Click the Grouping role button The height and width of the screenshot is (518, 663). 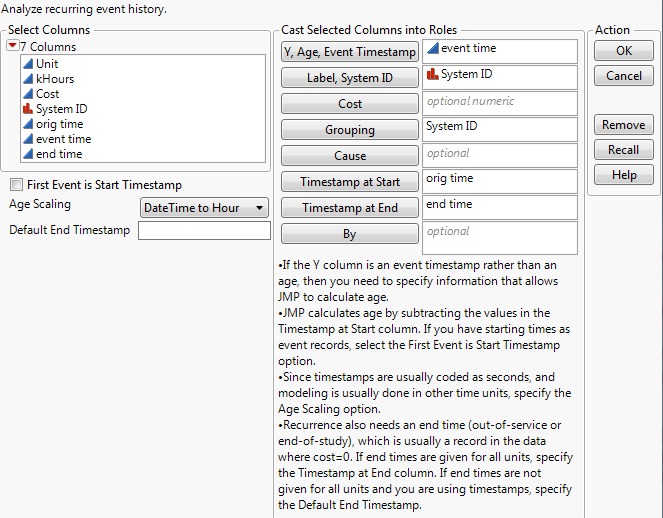coord(350,130)
